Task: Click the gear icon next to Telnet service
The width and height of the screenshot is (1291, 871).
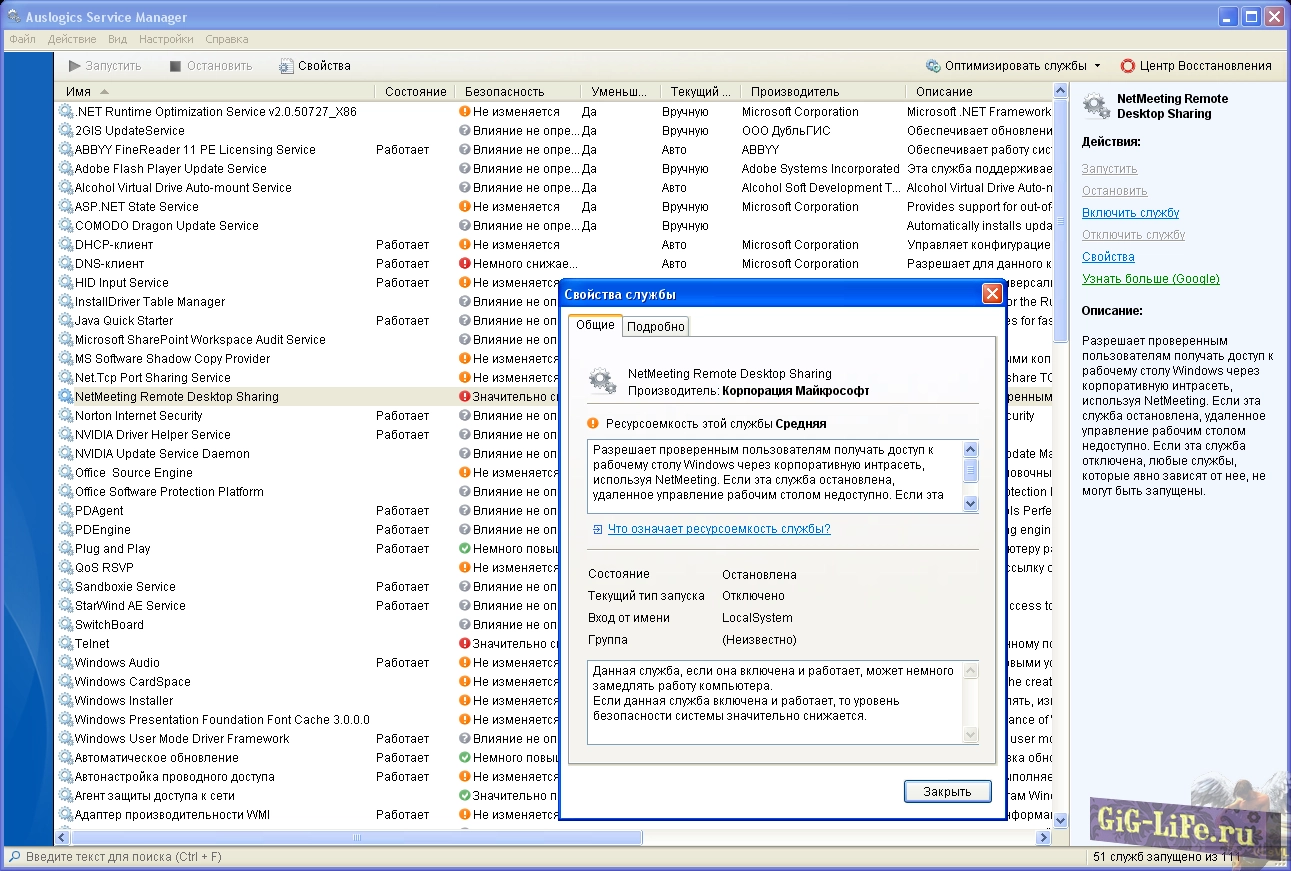Action: click(66, 644)
